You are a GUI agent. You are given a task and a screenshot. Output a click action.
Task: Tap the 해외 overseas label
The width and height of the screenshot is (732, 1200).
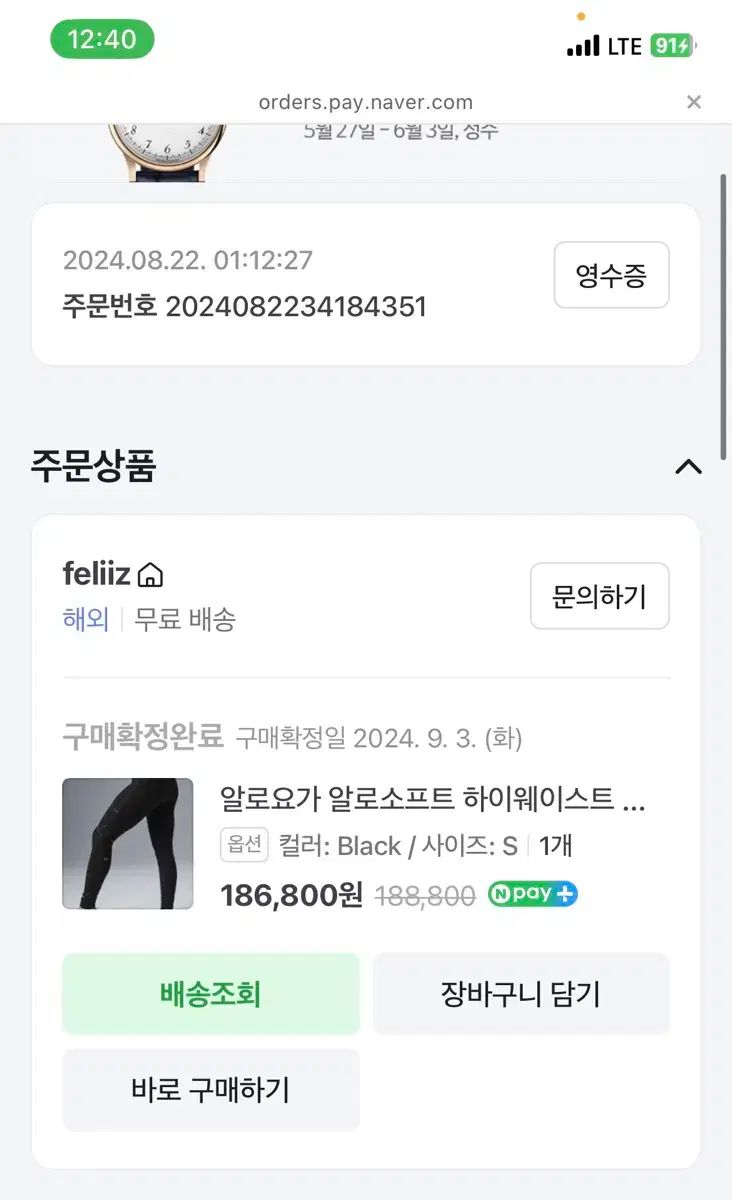pos(86,620)
